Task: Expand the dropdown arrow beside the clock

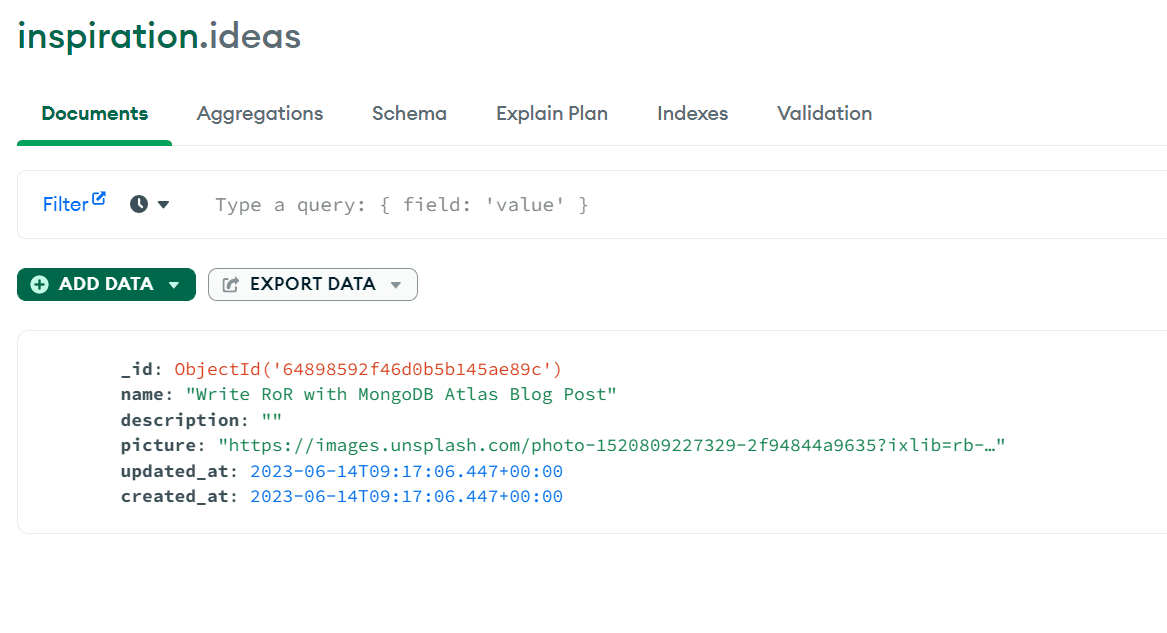Action: (164, 205)
